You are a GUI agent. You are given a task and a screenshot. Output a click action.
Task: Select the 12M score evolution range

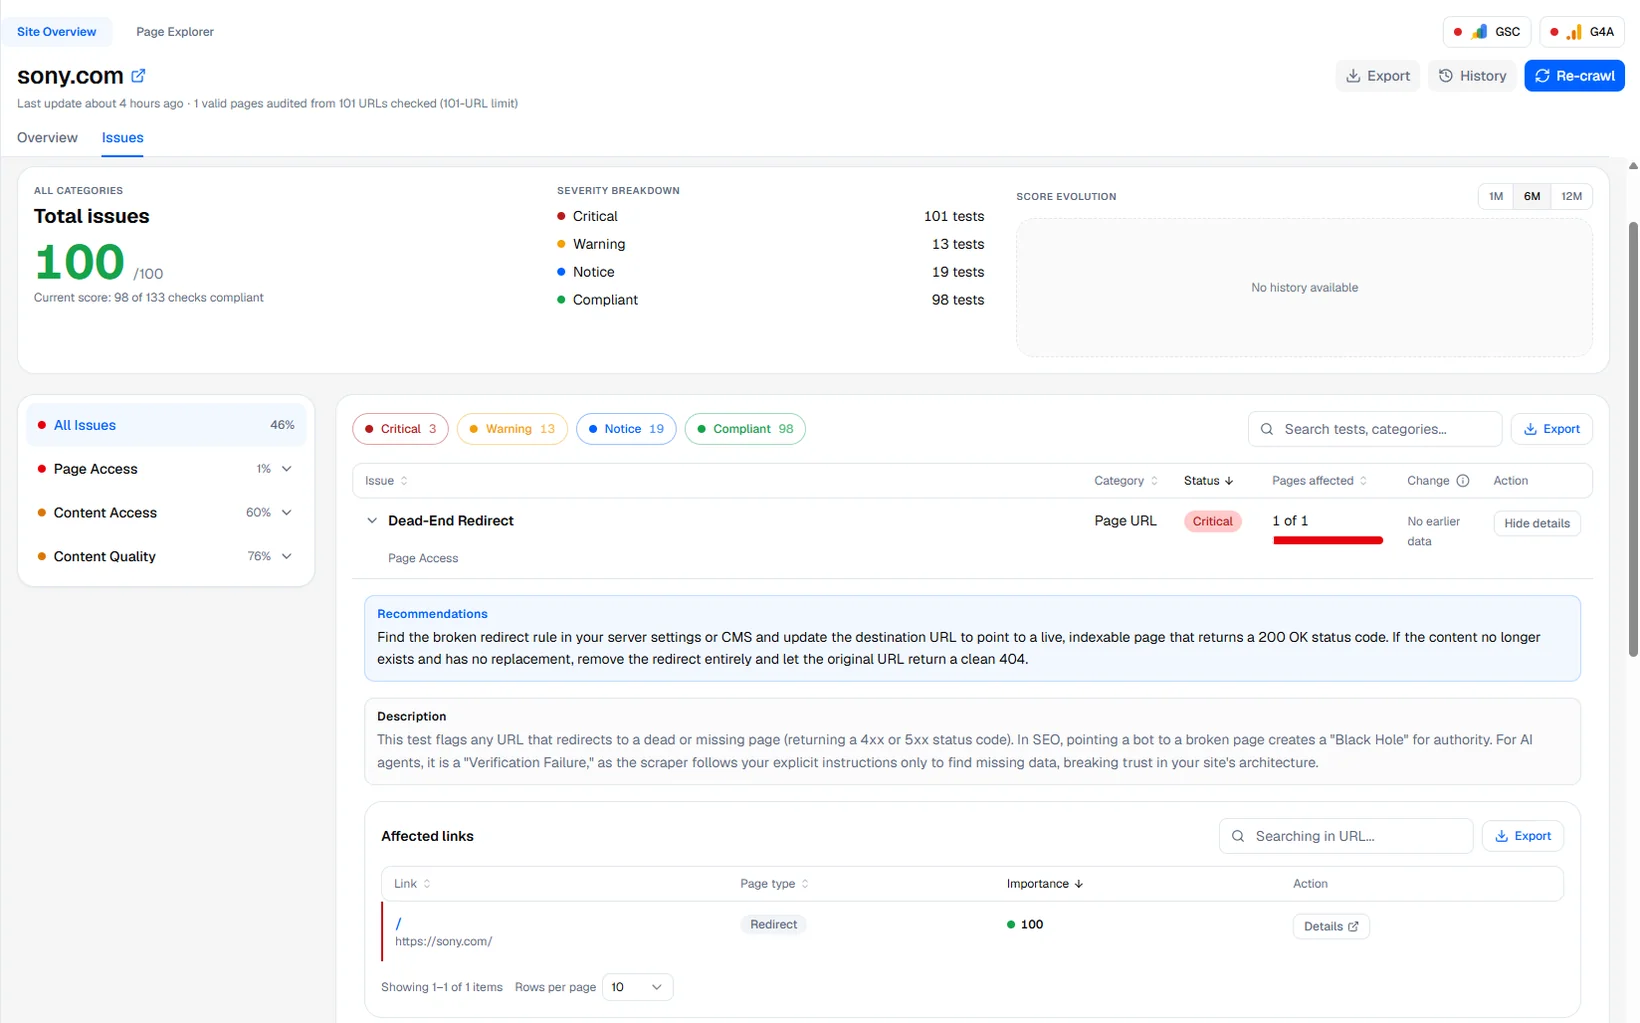(x=1572, y=196)
